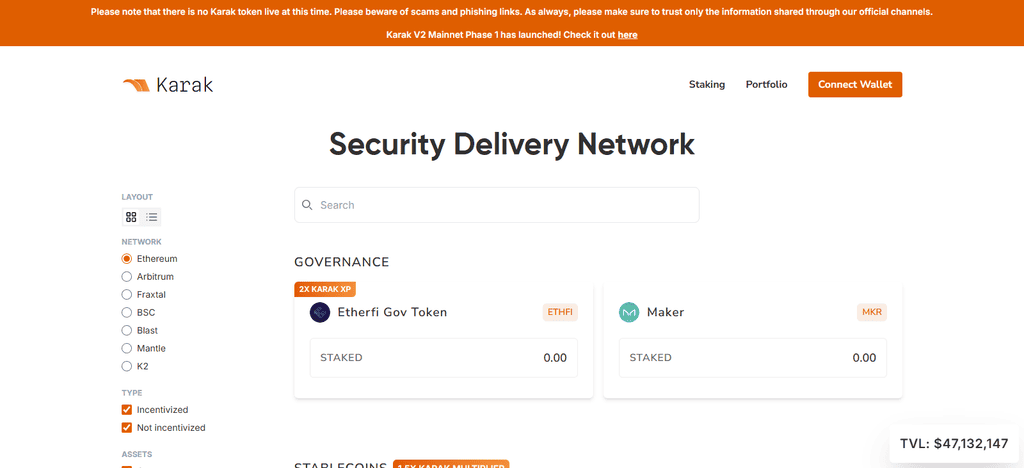1024x468 pixels.
Task: Click the Etherfi Gov Token logo
Action: (320, 312)
